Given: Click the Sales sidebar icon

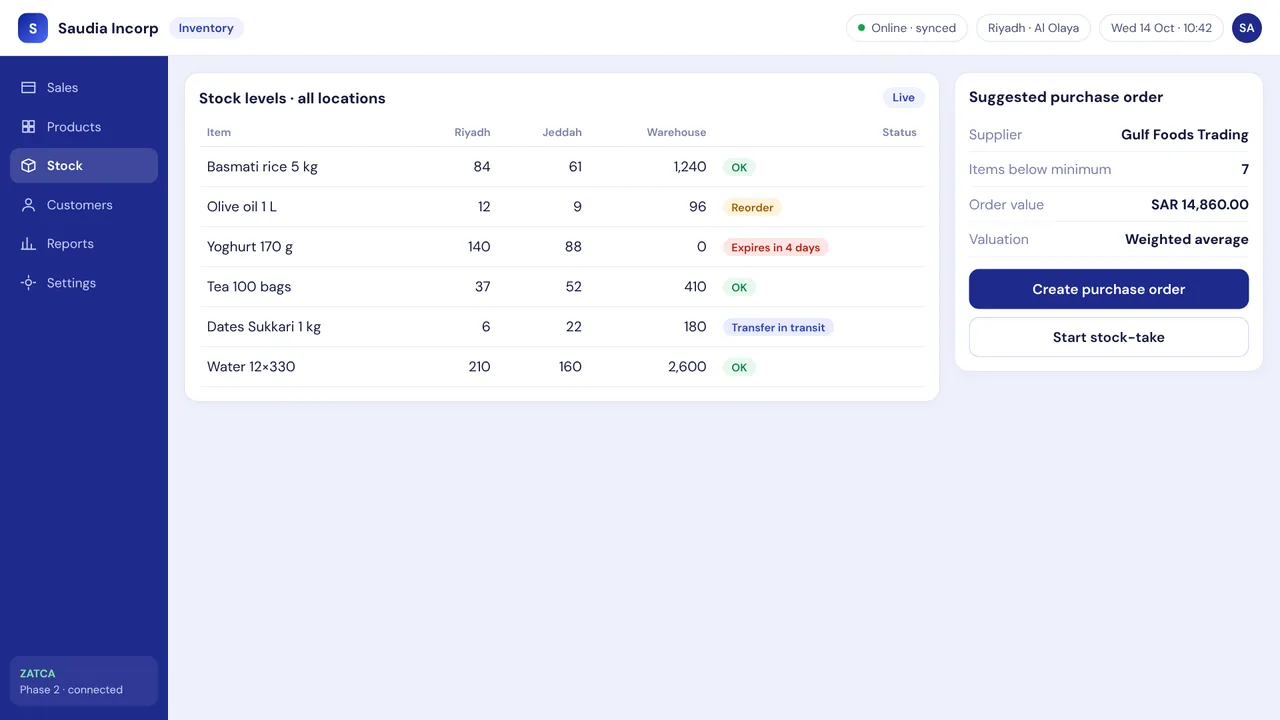Looking at the screenshot, I should coord(28,88).
